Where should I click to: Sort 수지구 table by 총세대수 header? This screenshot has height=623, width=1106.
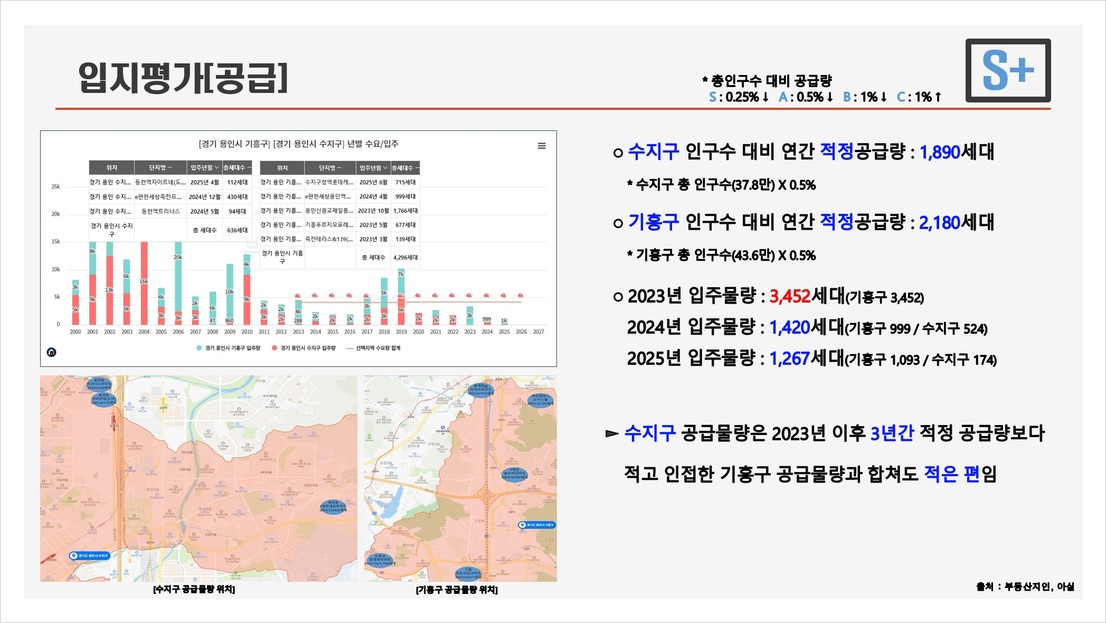coord(236,168)
